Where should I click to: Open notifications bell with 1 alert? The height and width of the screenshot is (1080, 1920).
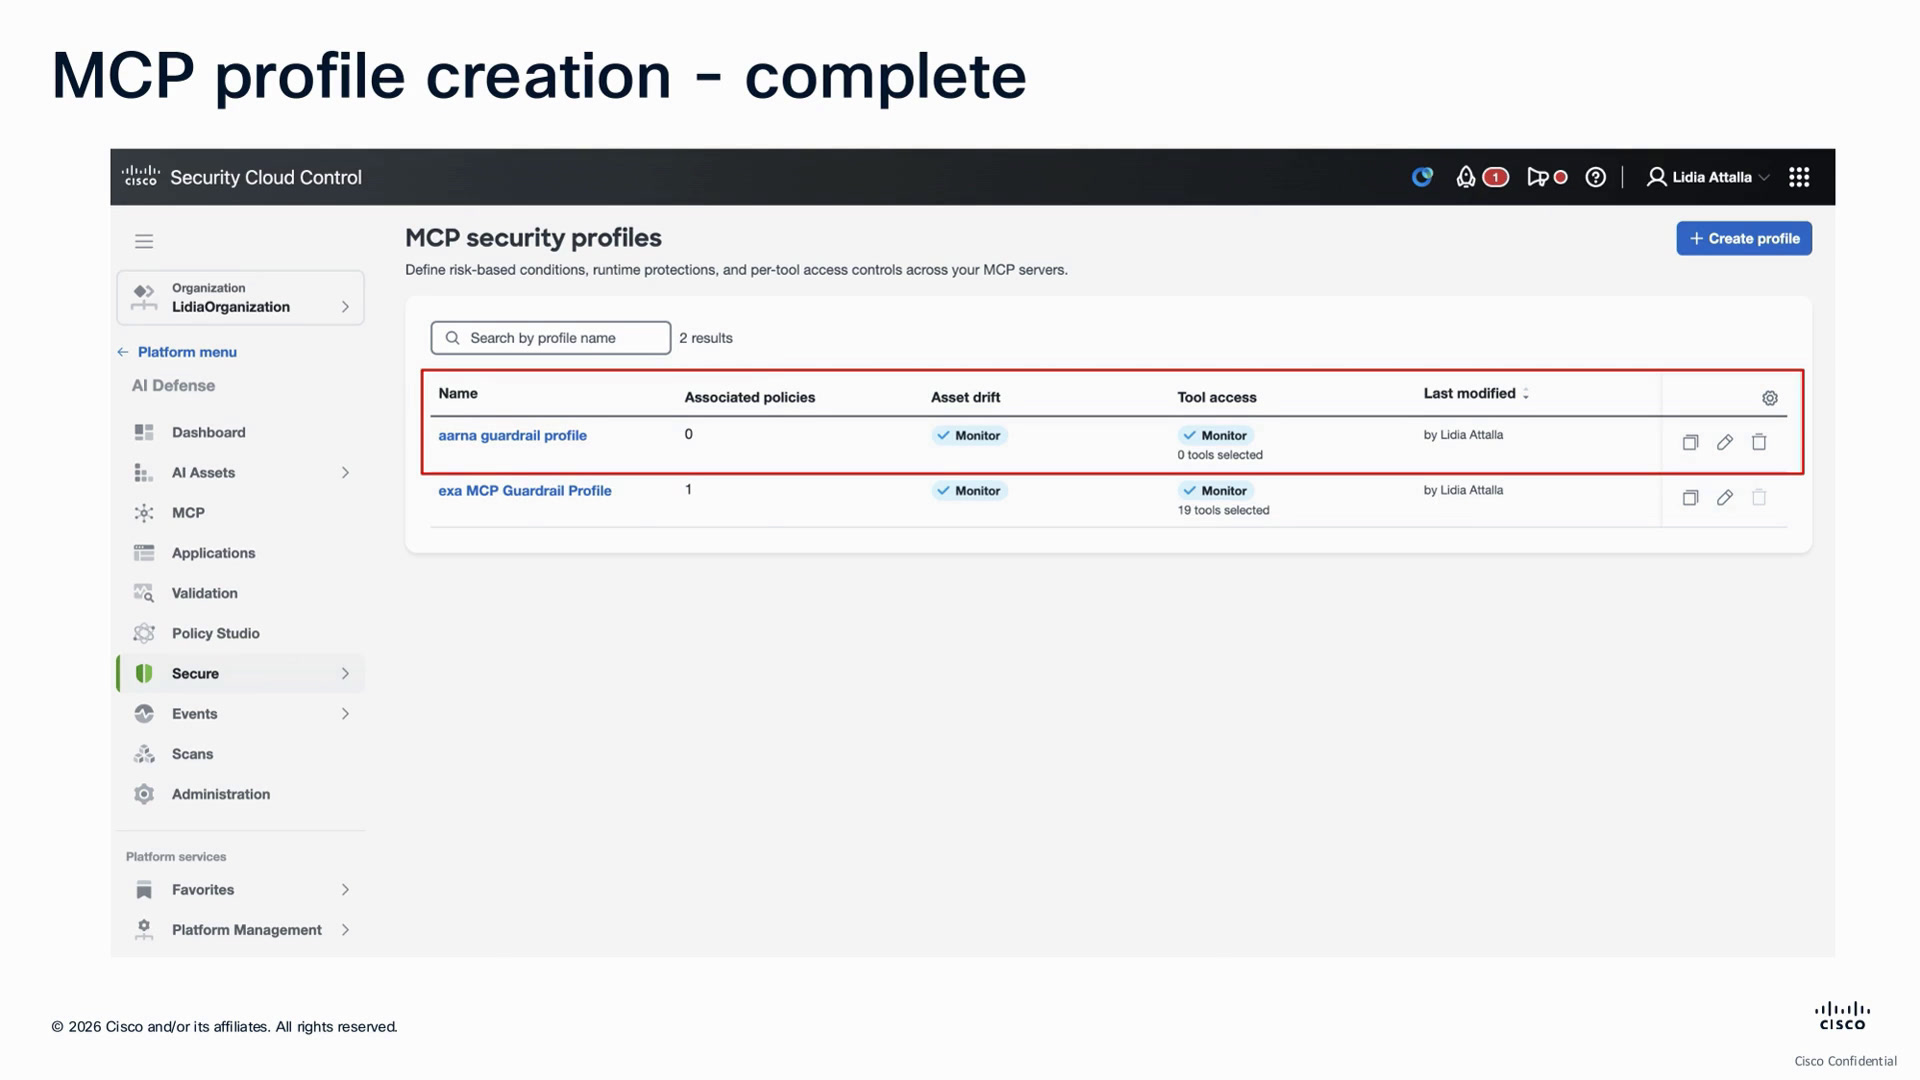(1481, 177)
